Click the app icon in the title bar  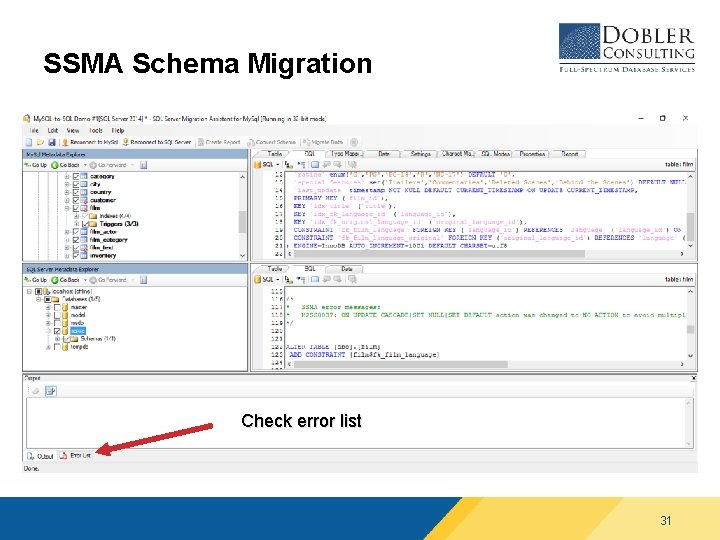[27, 118]
